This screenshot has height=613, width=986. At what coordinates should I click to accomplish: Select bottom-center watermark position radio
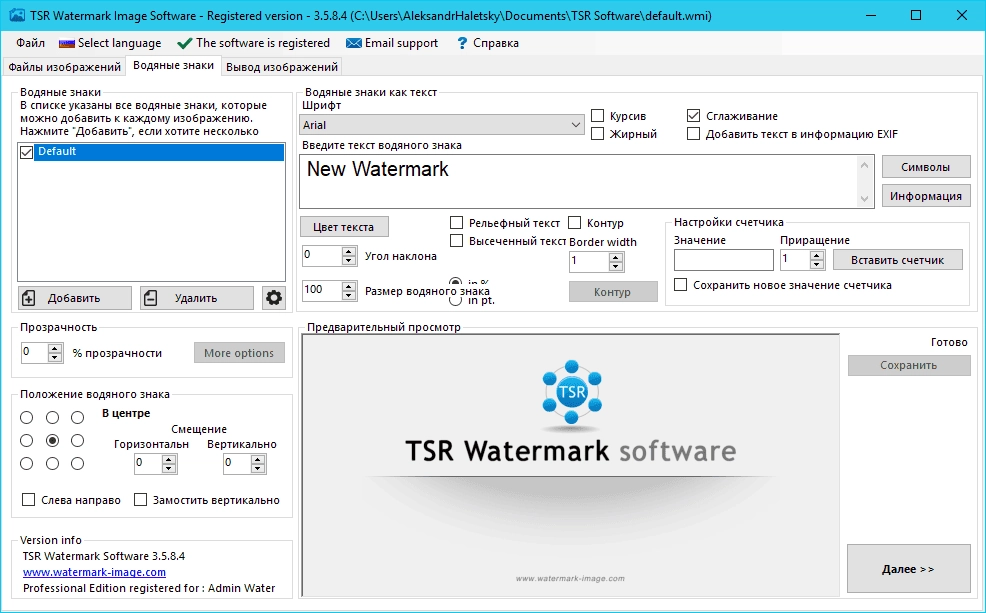pyautogui.click(x=52, y=463)
